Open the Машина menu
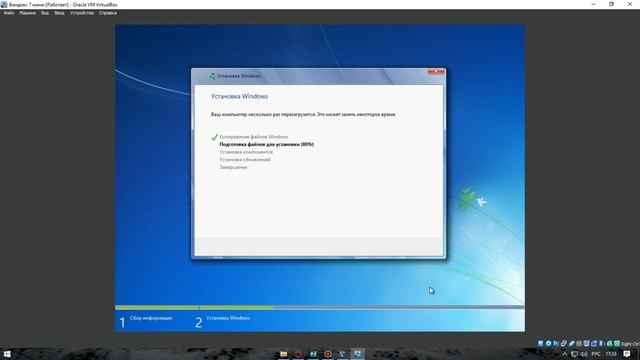 tap(27, 13)
